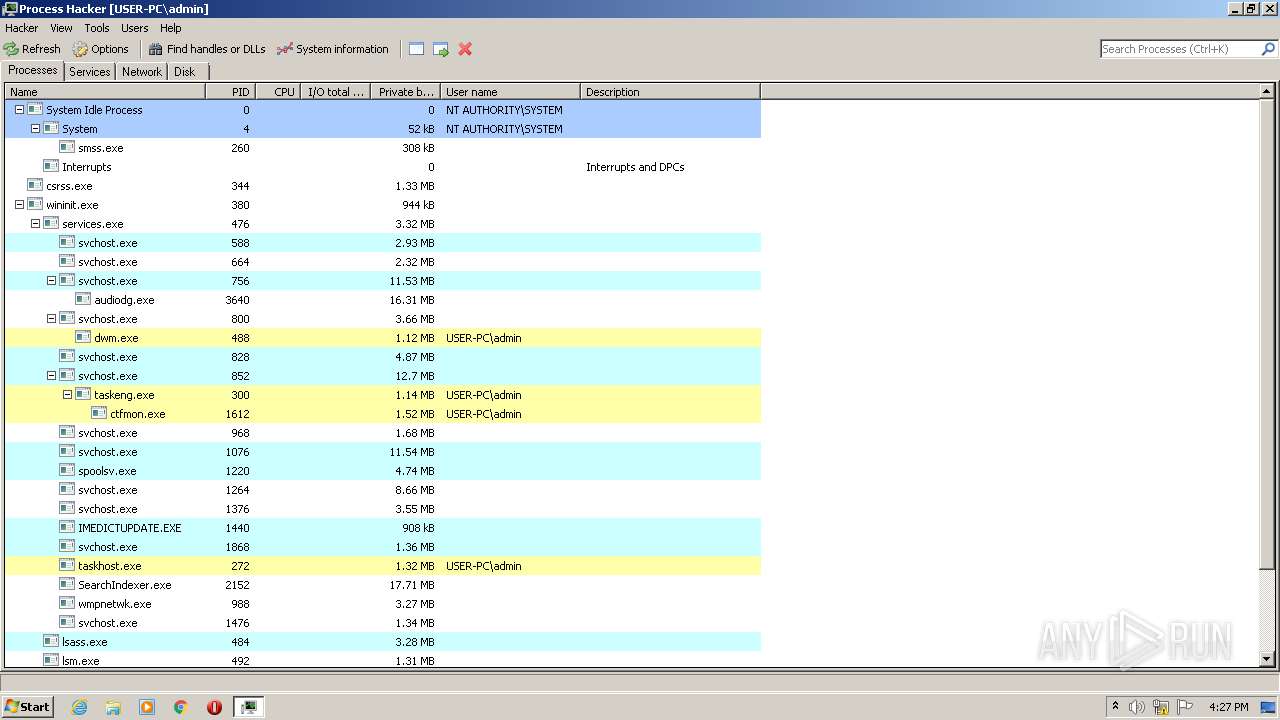Launch Google Chrome from taskbar

point(181,707)
